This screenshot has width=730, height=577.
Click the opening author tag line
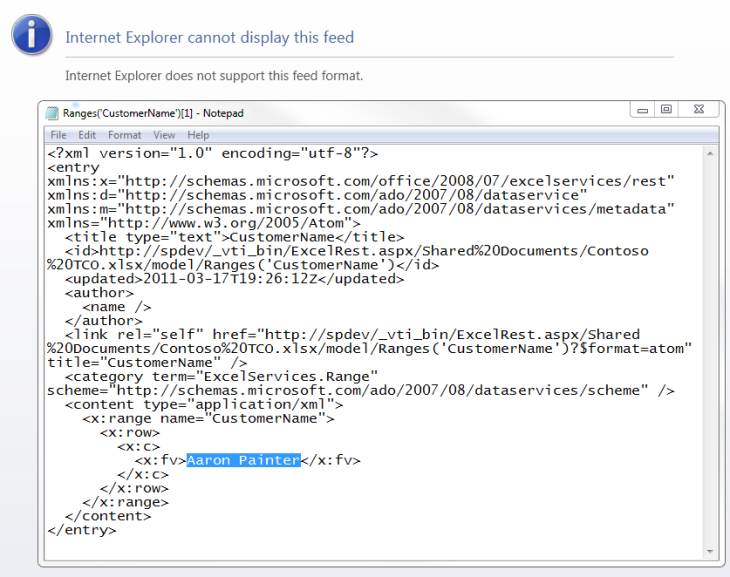tap(100, 293)
